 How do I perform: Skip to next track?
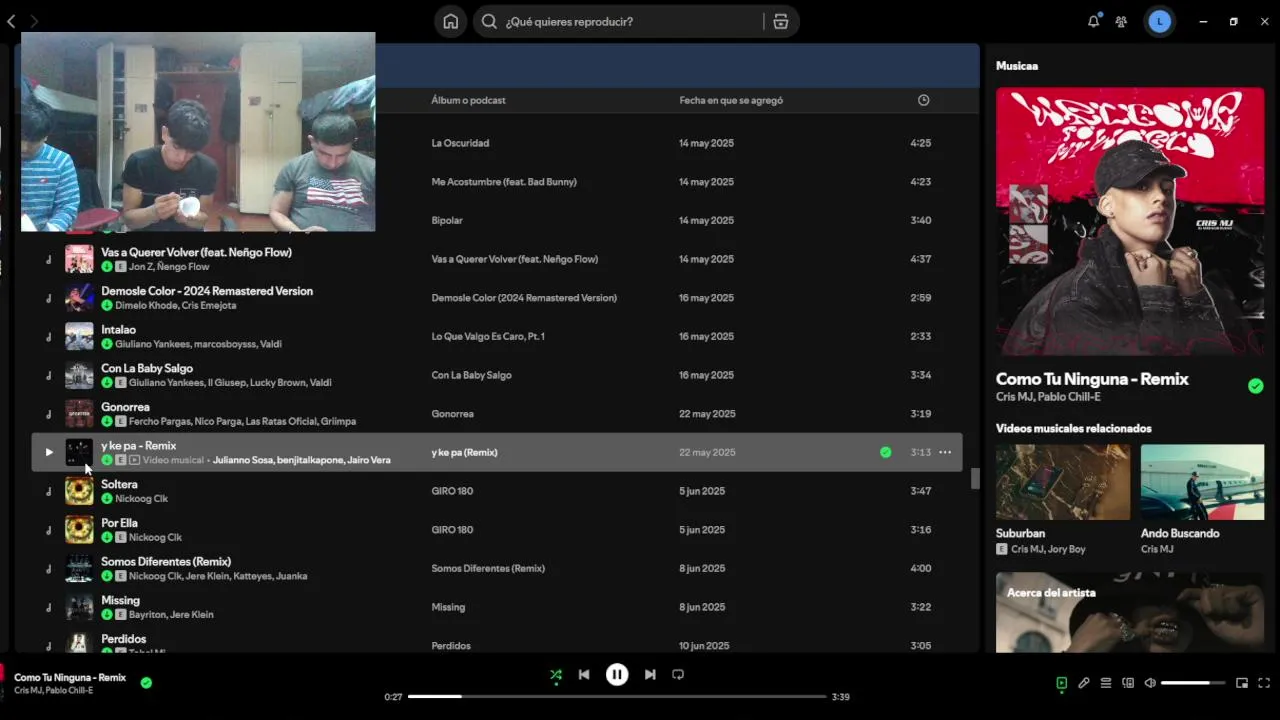point(650,675)
